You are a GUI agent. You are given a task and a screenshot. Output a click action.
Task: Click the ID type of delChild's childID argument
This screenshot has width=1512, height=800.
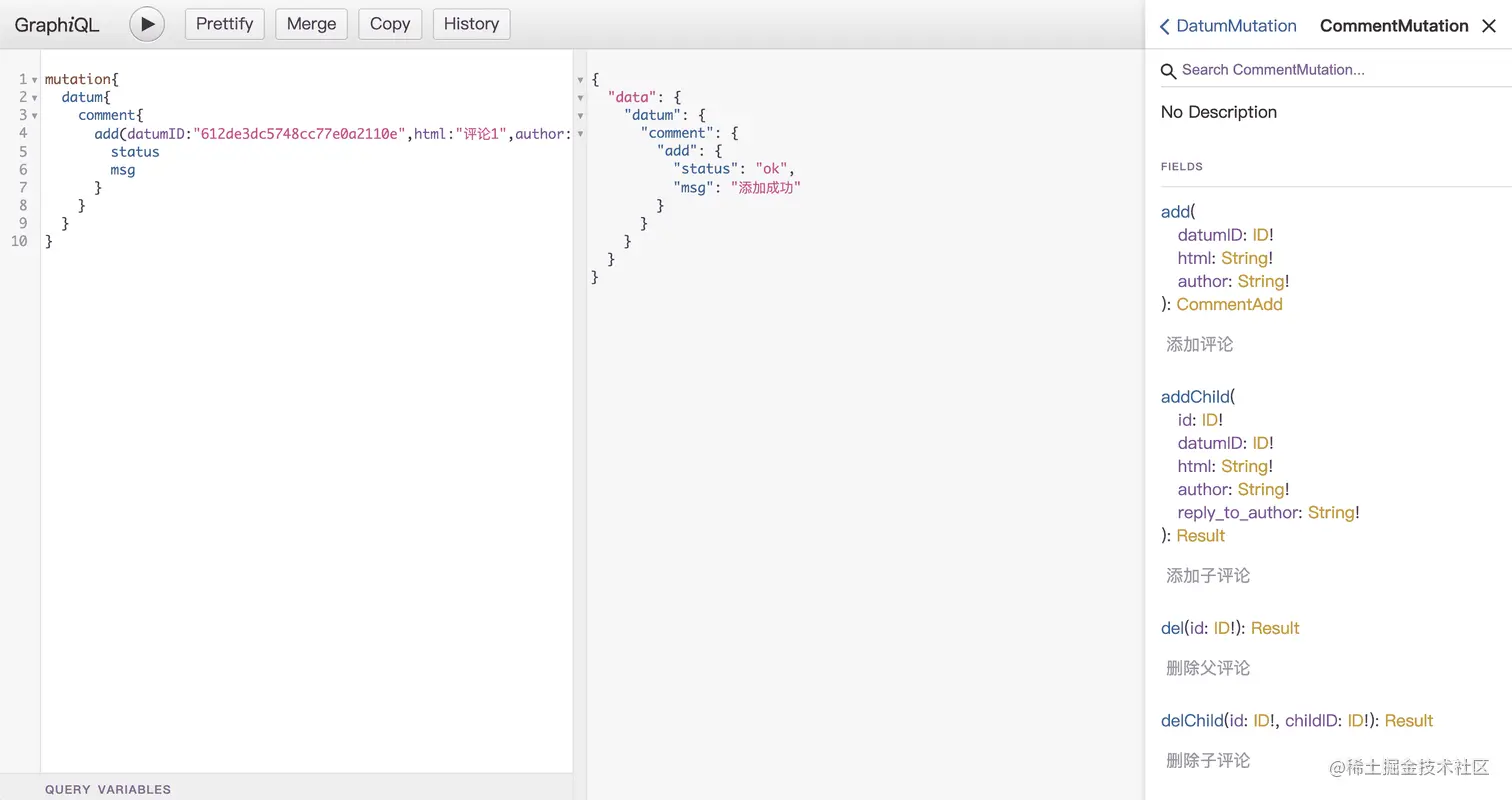(1357, 720)
